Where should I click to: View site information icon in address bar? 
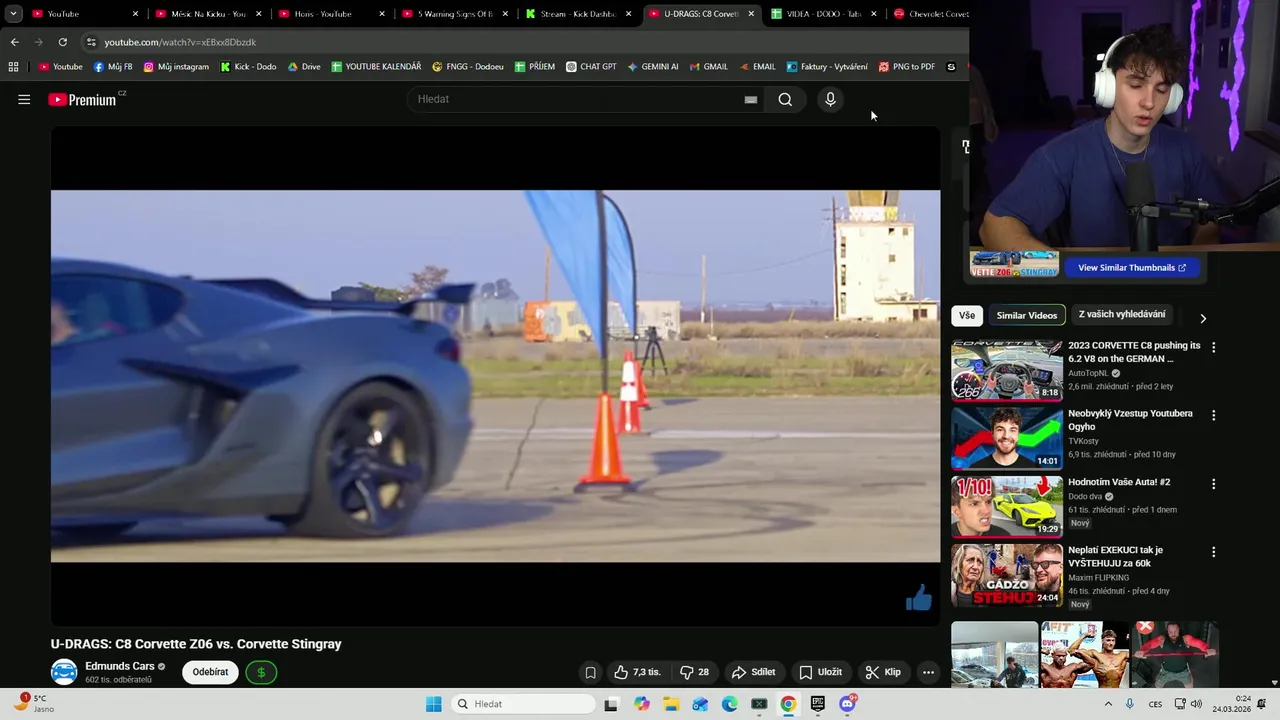[x=91, y=42]
